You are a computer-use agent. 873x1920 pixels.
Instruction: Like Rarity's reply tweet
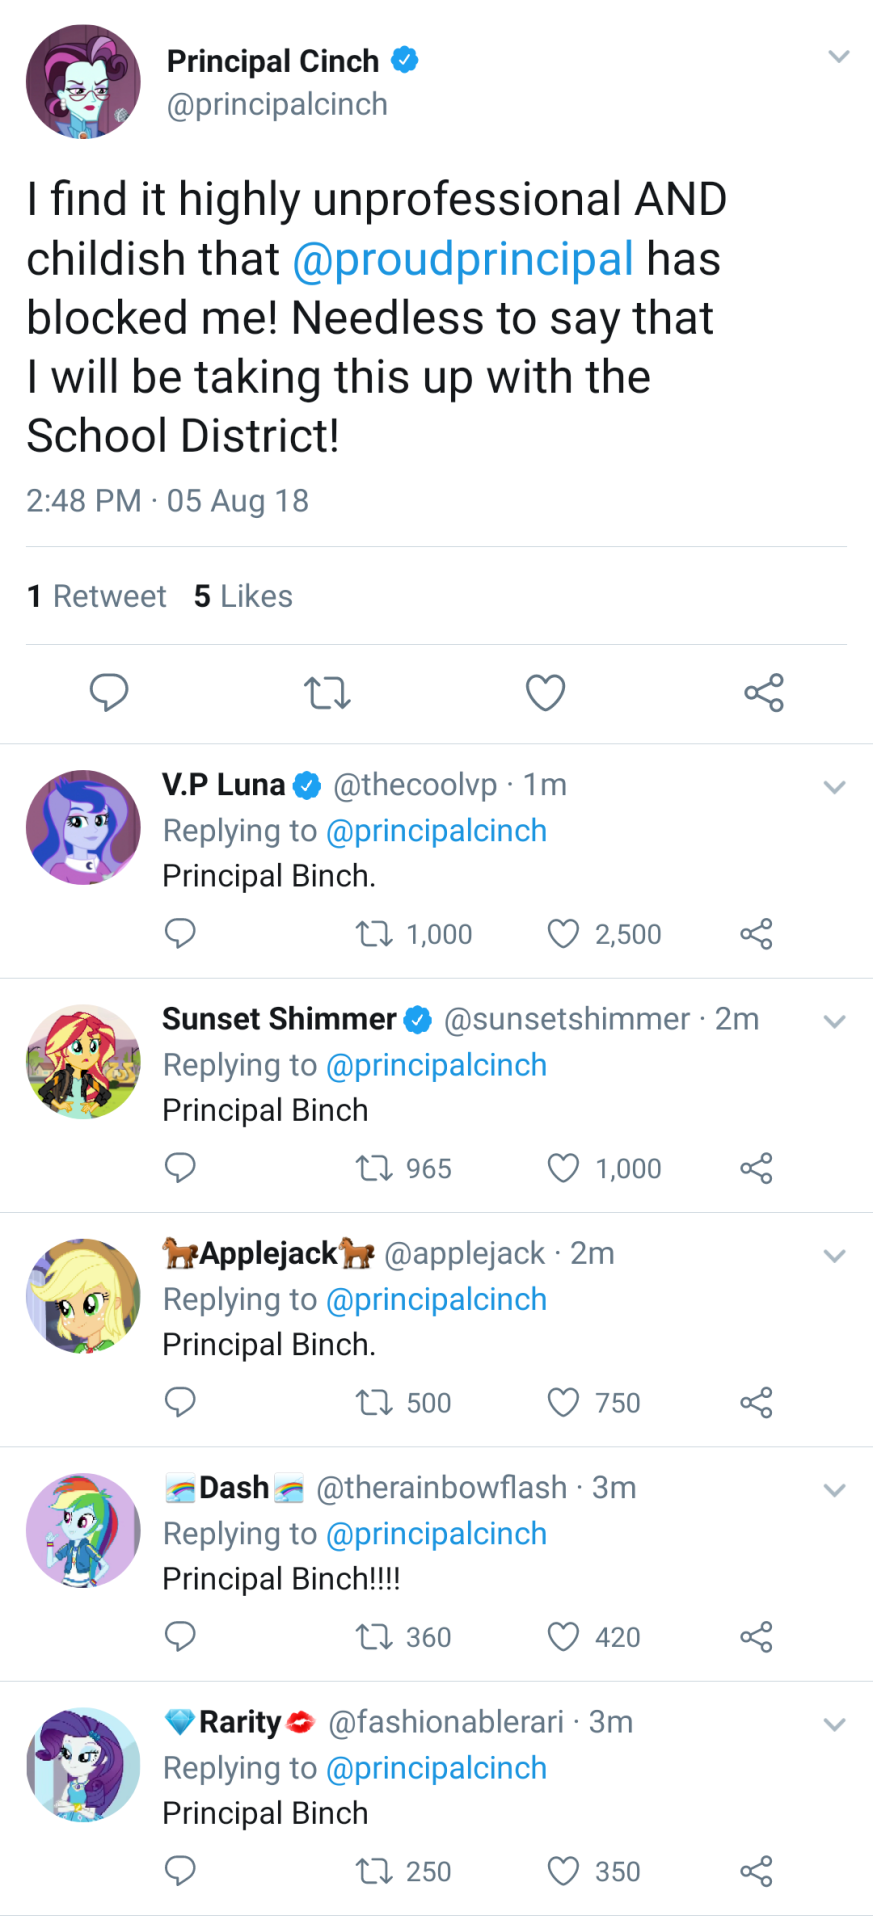coord(563,1871)
